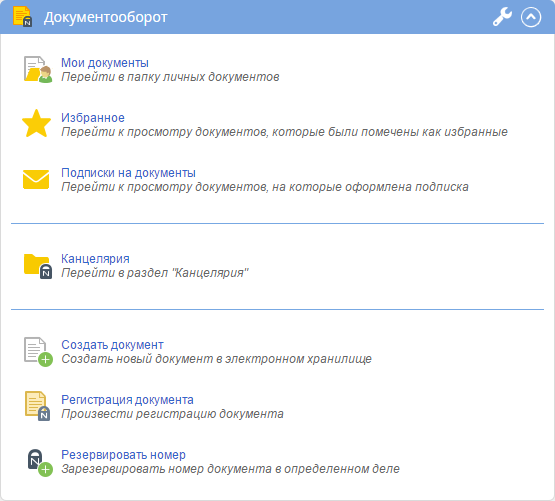Open Подписки на документы link
Viewport: 555px width, 501px height.
[128, 173]
